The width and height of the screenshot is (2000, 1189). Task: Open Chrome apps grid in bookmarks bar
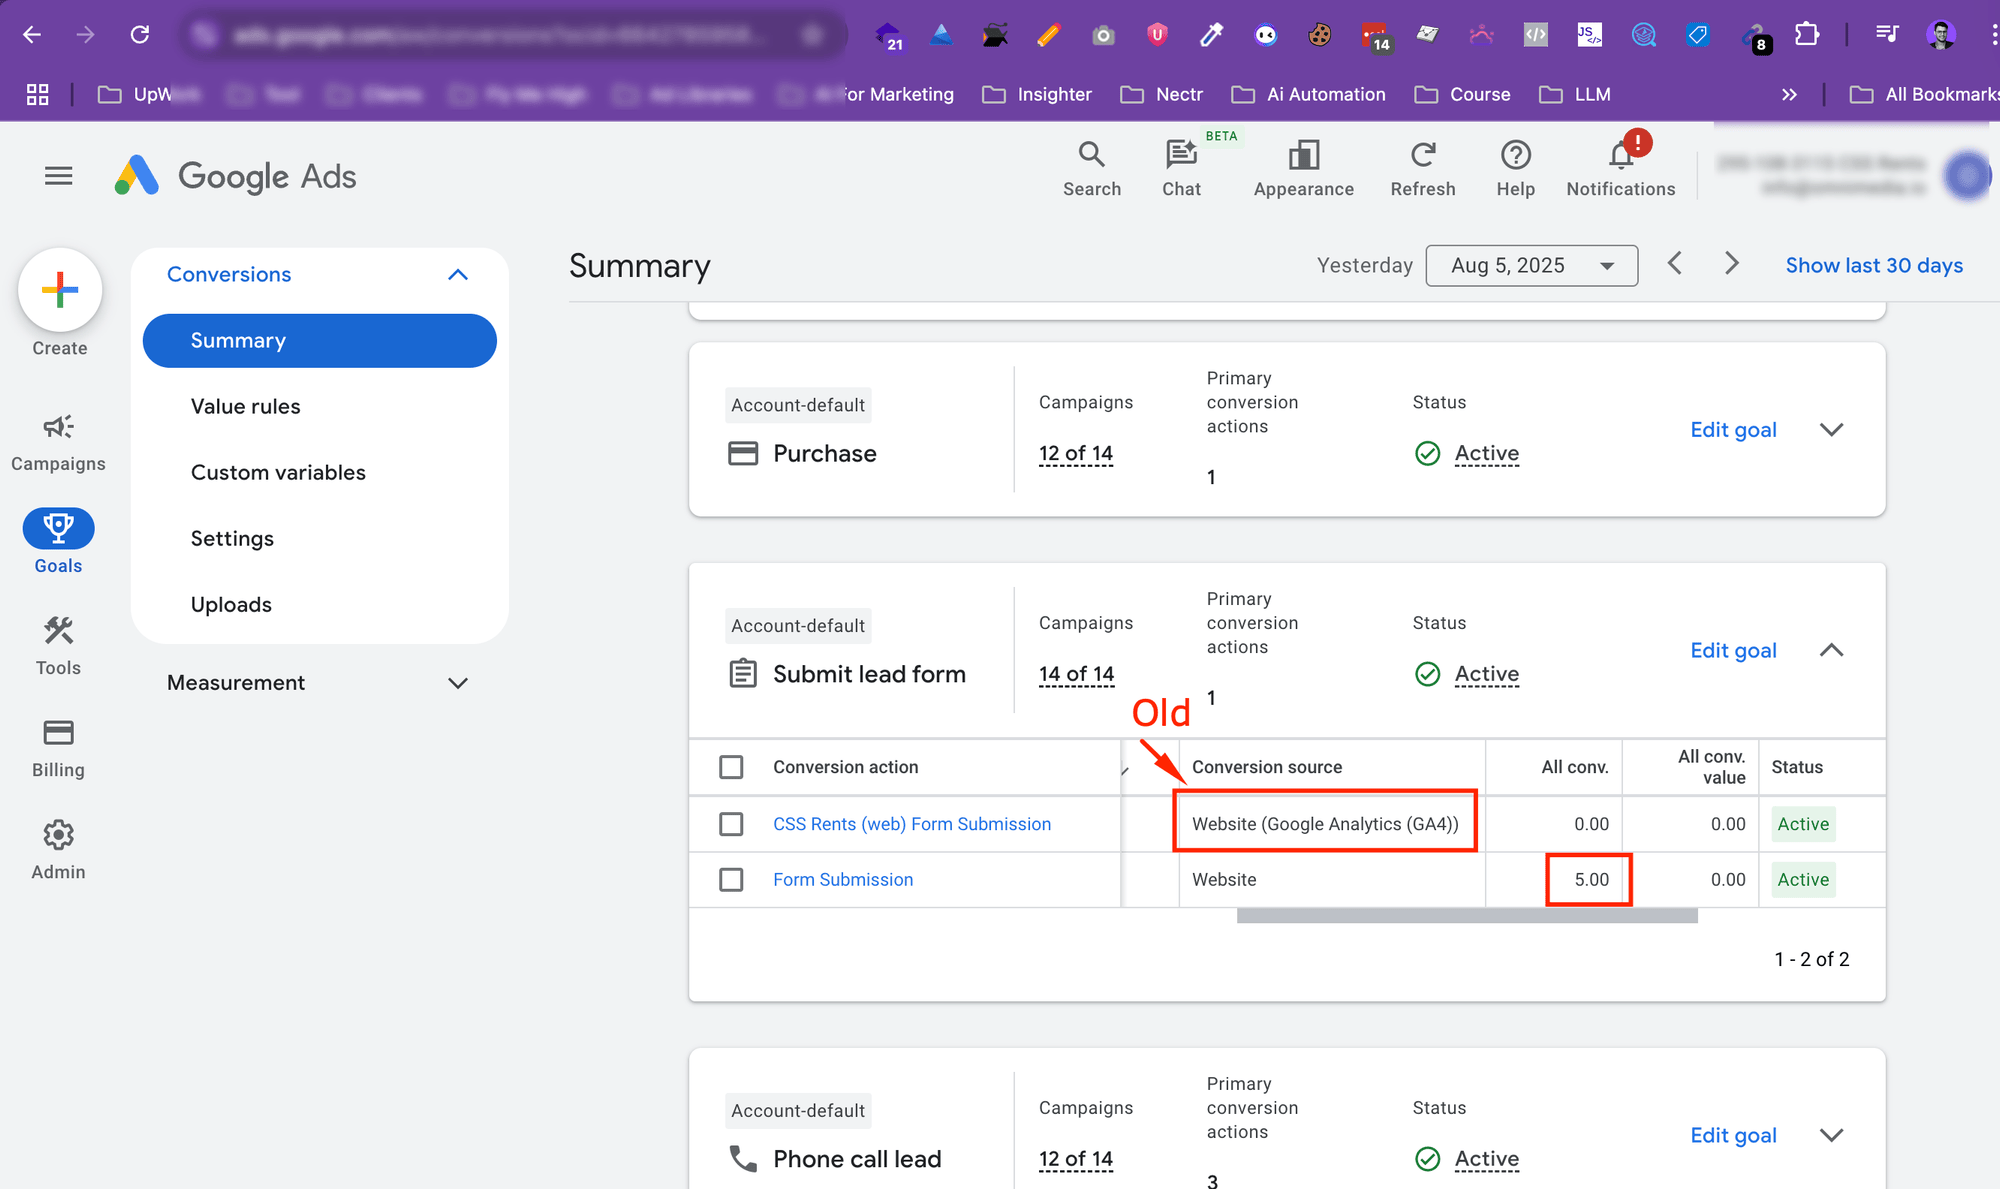click(x=37, y=94)
